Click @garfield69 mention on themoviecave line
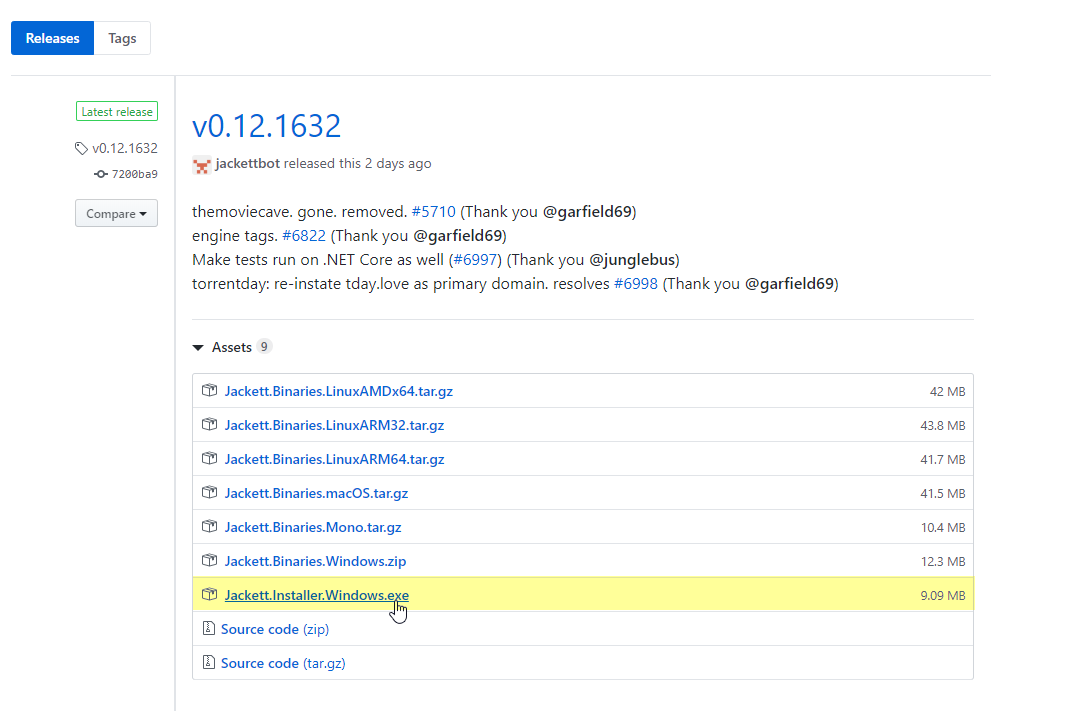Viewport: 1065px width, 711px height. pyautogui.click(x=588, y=212)
